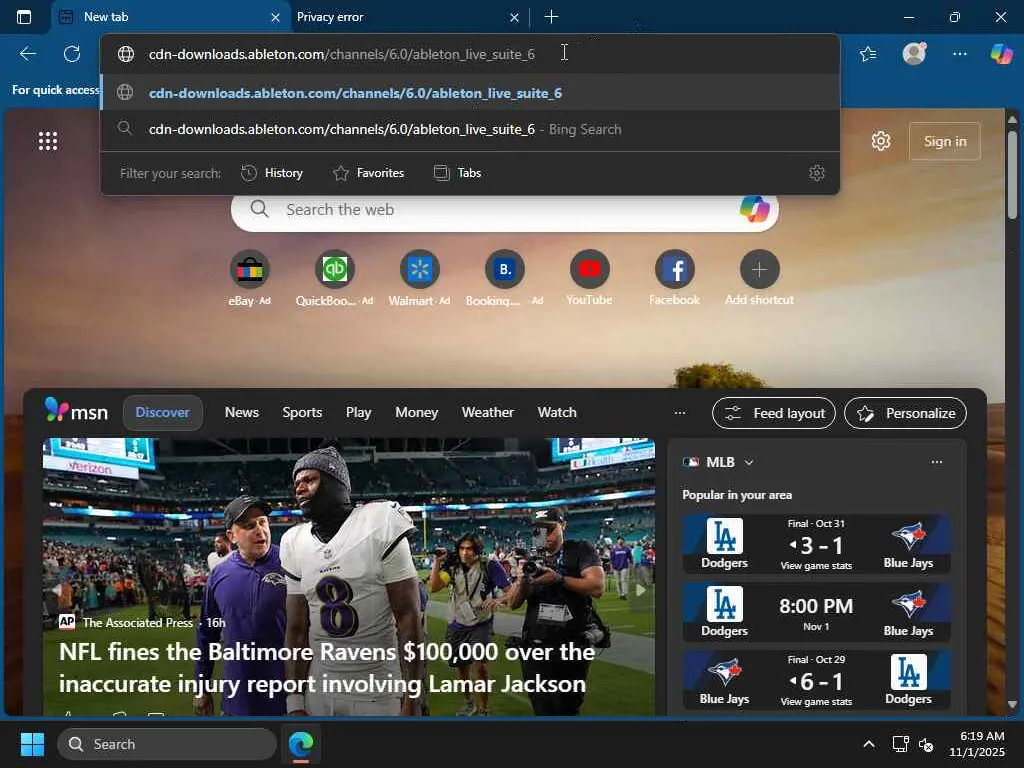This screenshot has width=1024, height=768.
Task: Open Booking.com shortcut tile
Action: tap(504, 279)
